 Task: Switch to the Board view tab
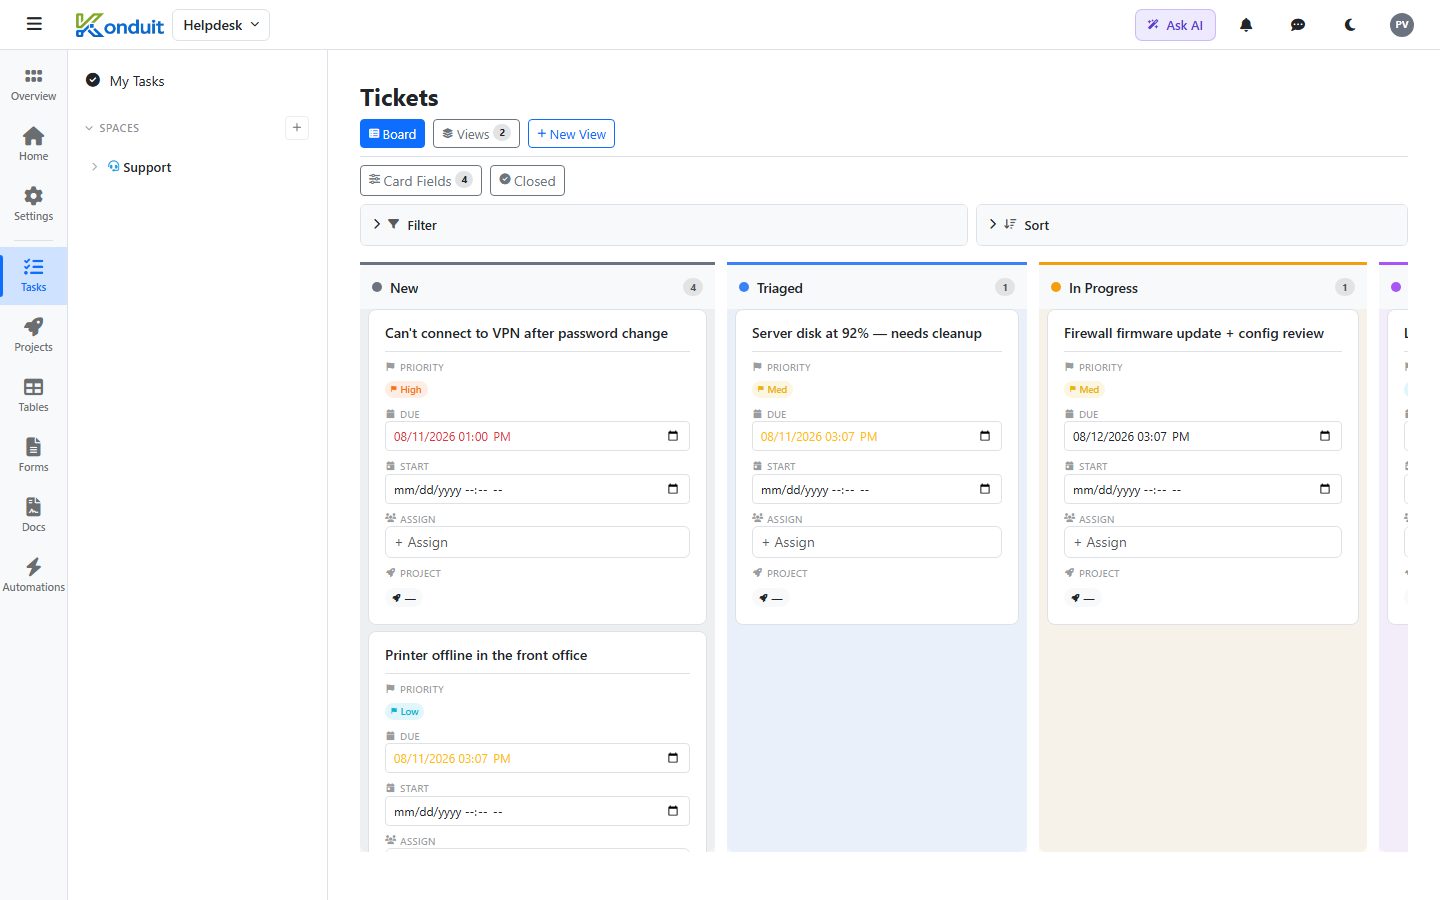[x=392, y=134]
